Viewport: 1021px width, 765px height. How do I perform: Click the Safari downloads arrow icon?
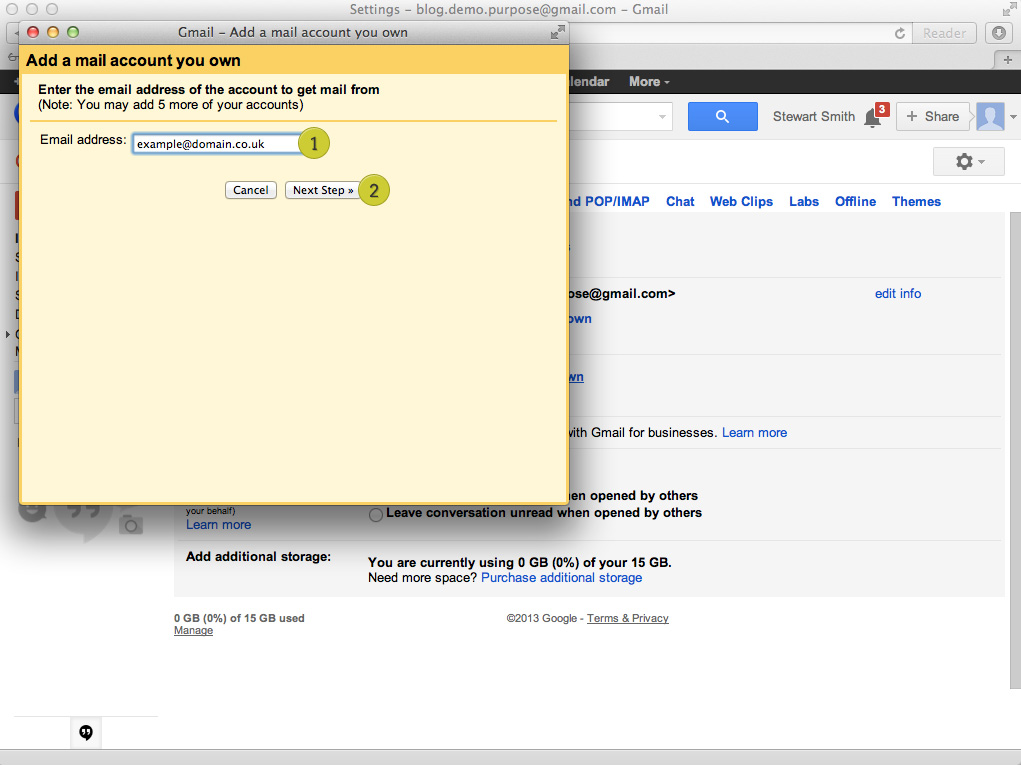tap(999, 33)
